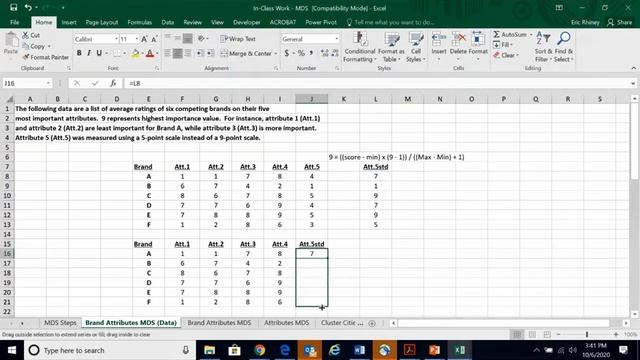Open File Explorer from the taskbar
The height and width of the screenshot is (360, 640).
(209, 350)
